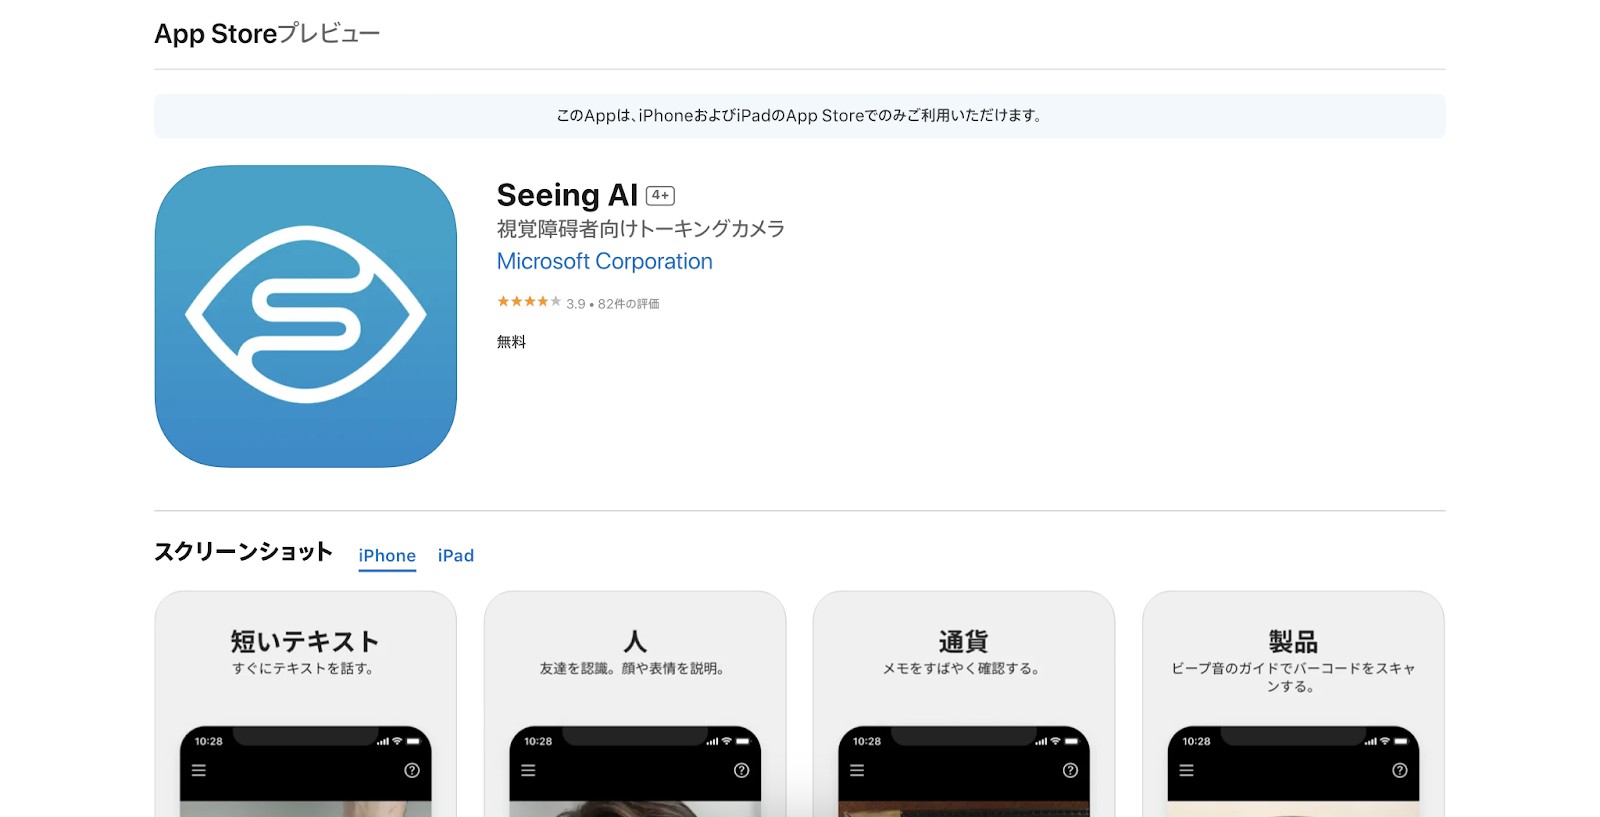This screenshot has height=817, width=1600.
Task: Click the Seeing AI app icon
Action: (x=306, y=316)
